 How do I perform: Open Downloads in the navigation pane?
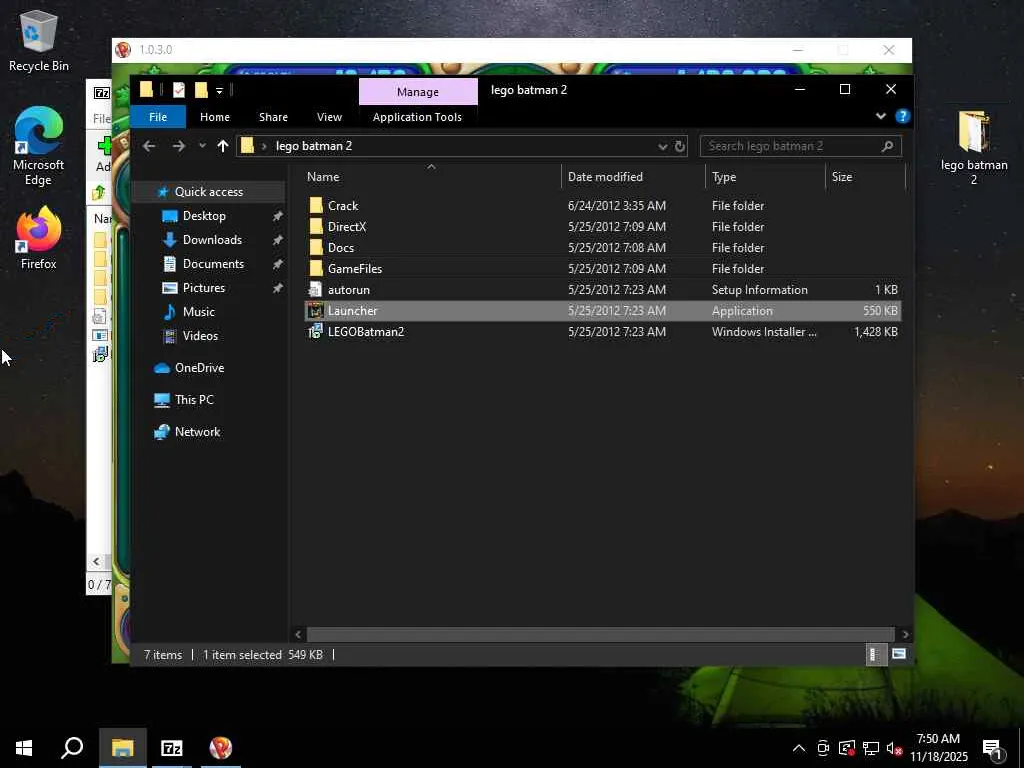212,240
